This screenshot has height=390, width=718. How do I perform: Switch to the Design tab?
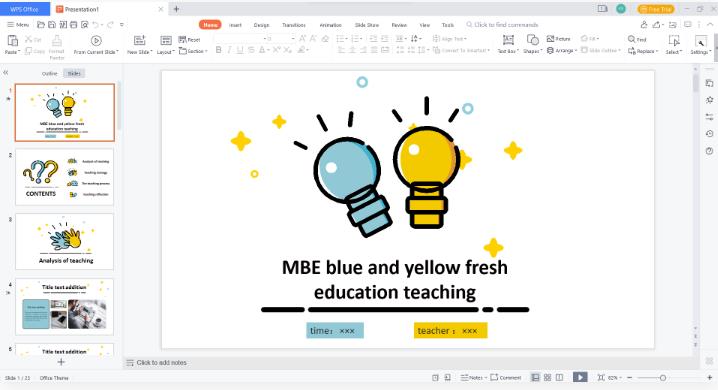coord(261,25)
